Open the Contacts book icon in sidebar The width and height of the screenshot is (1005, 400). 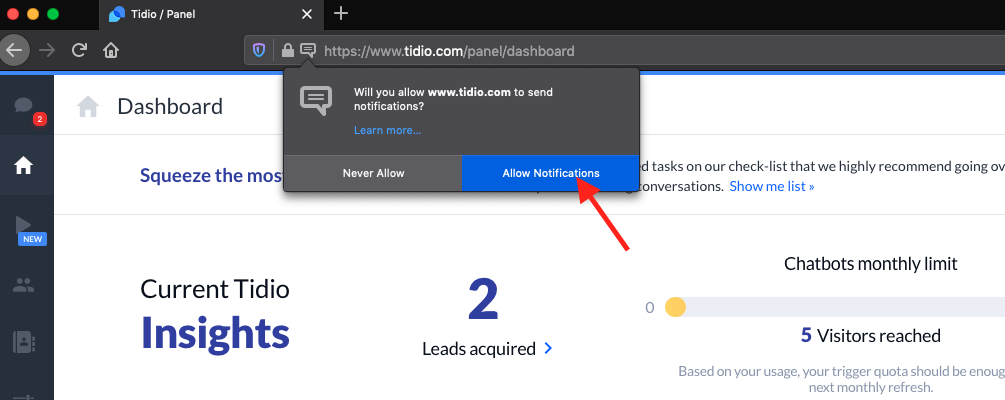click(x=24, y=342)
